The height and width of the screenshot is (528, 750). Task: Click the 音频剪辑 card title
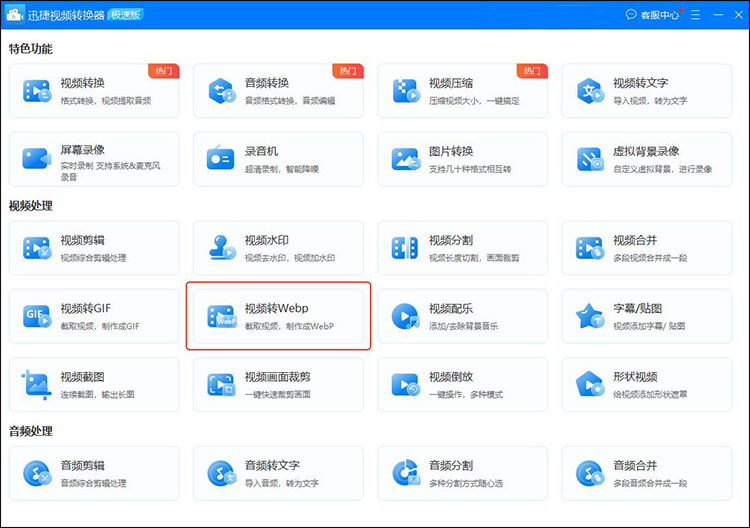click(82, 465)
